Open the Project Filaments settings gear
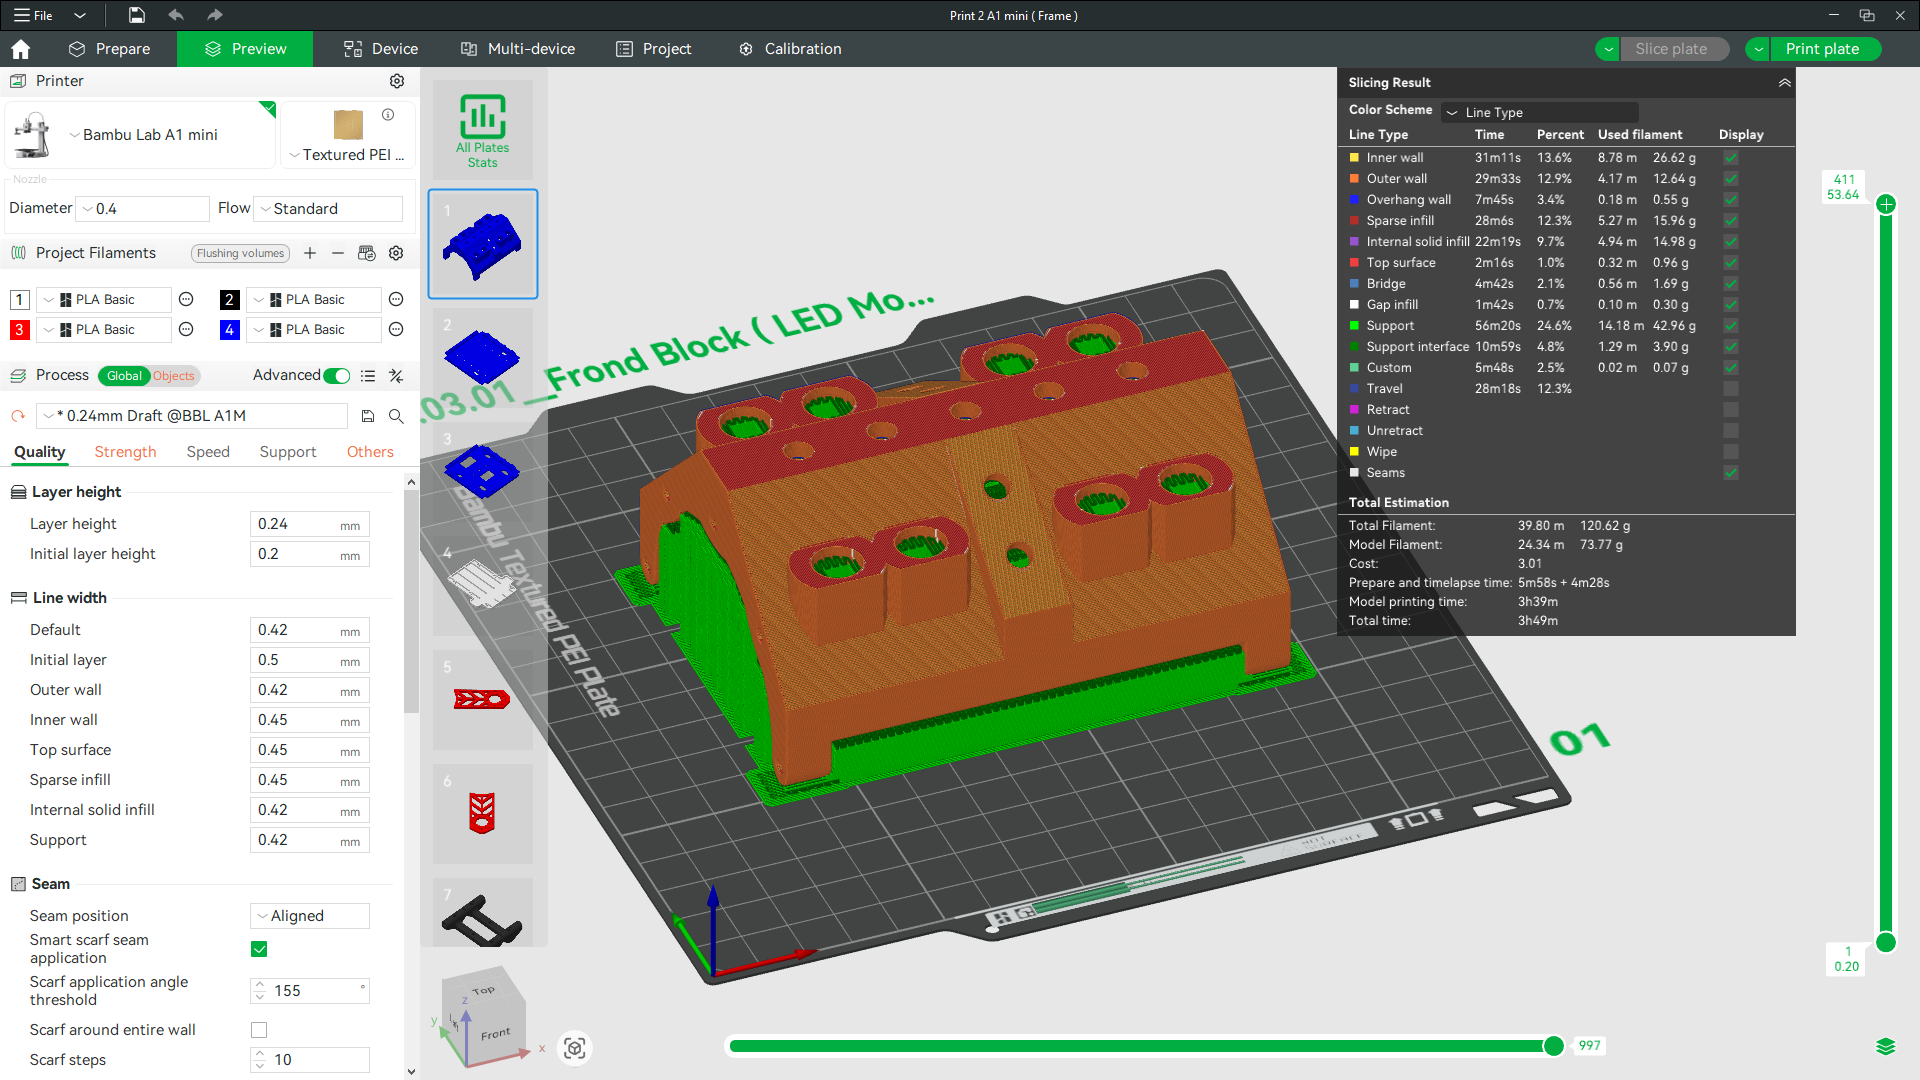The height and width of the screenshot is (1080, 1920). 396,253
